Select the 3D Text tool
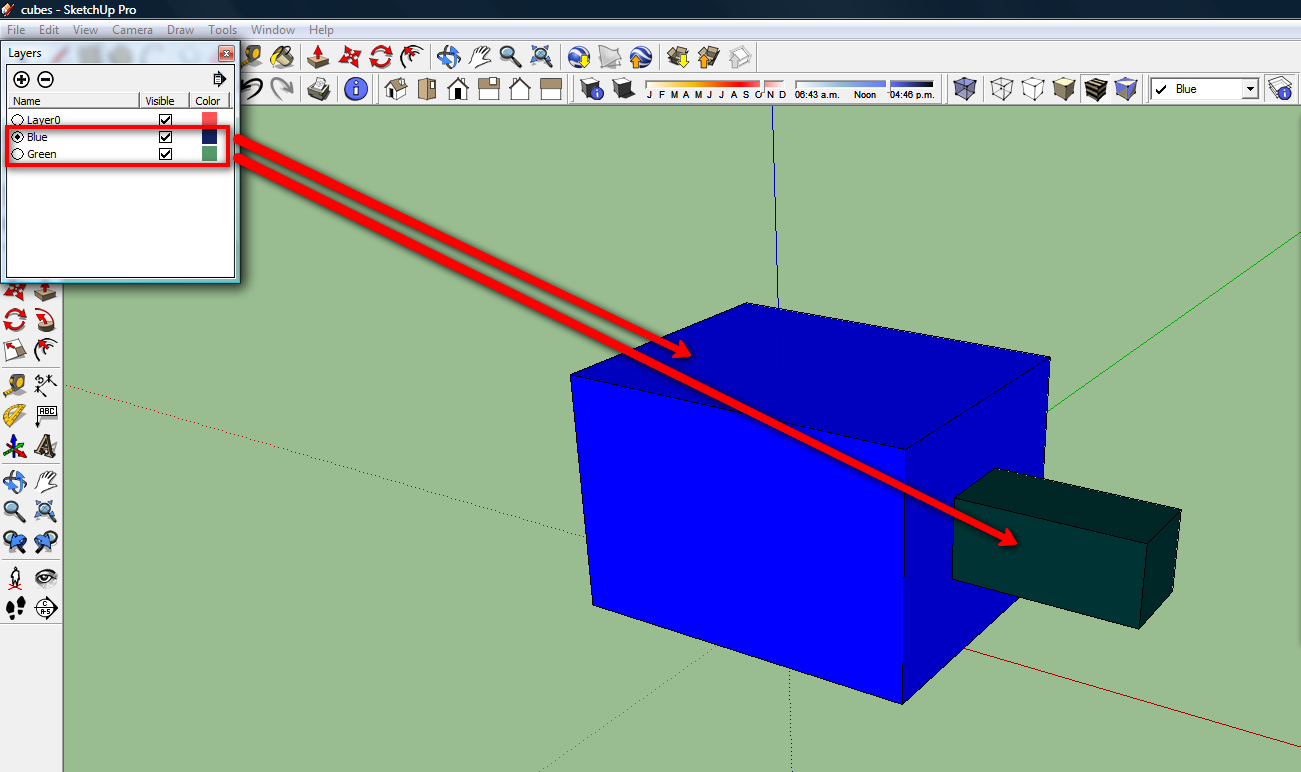The image size is (1301, 772). tap(45, 445)
